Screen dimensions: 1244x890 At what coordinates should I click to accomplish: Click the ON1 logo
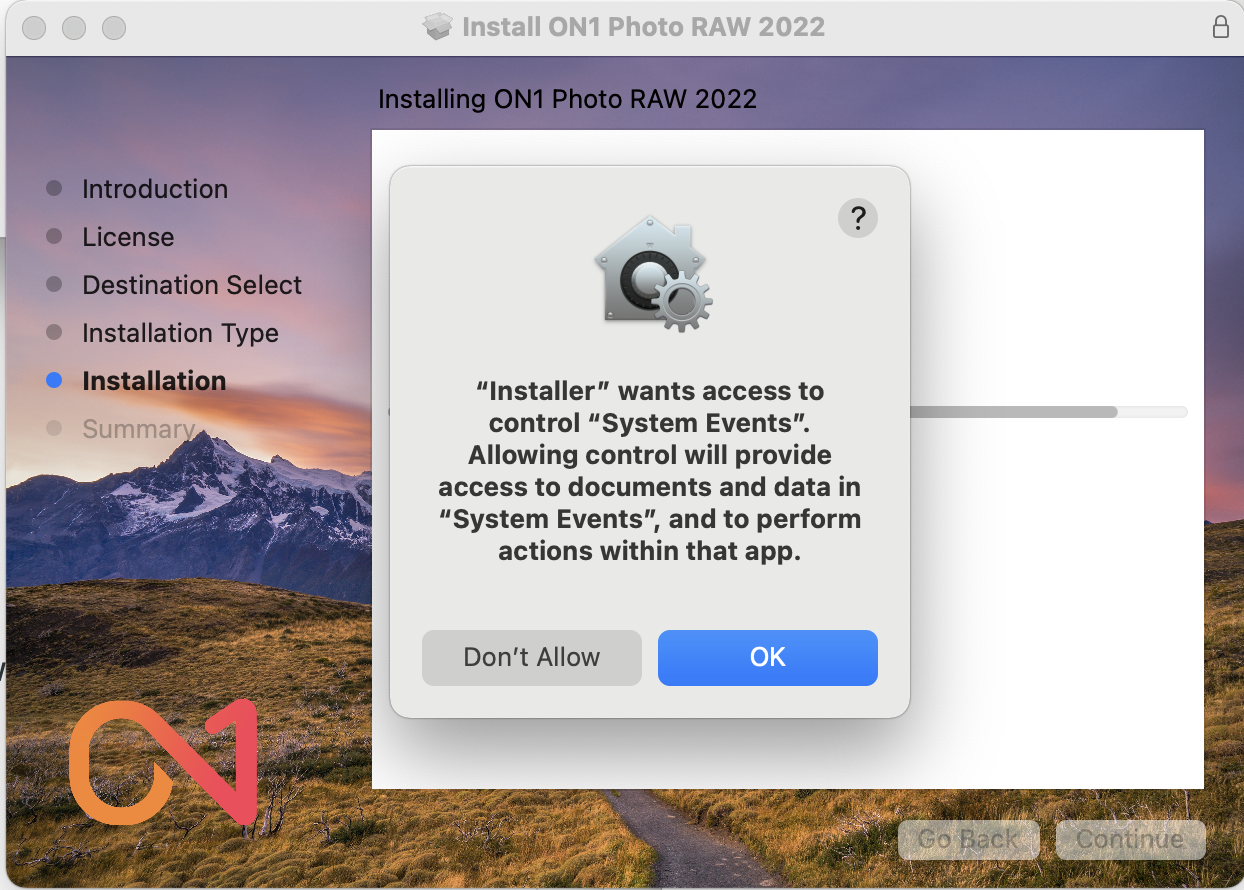164,762
